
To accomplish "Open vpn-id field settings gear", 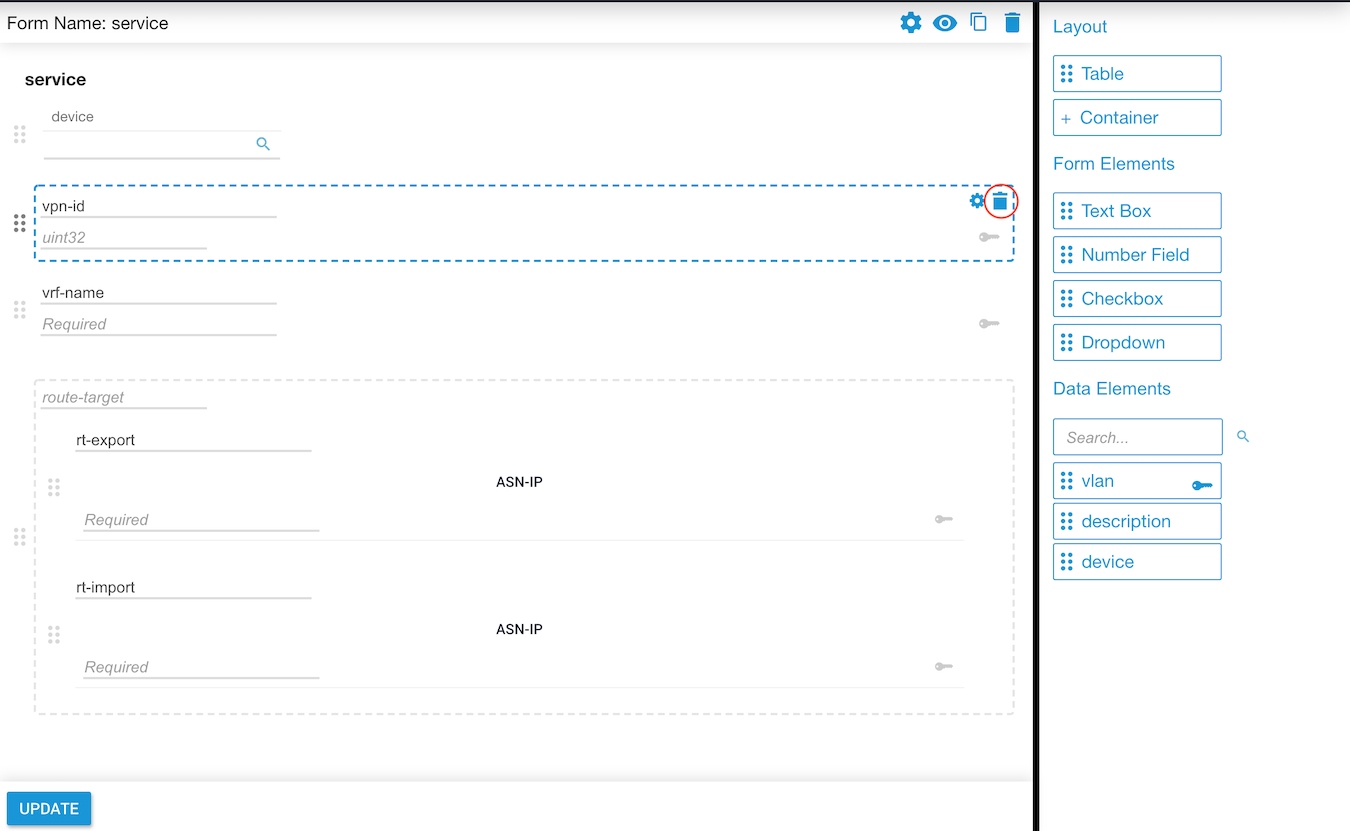I will point(977,201).
